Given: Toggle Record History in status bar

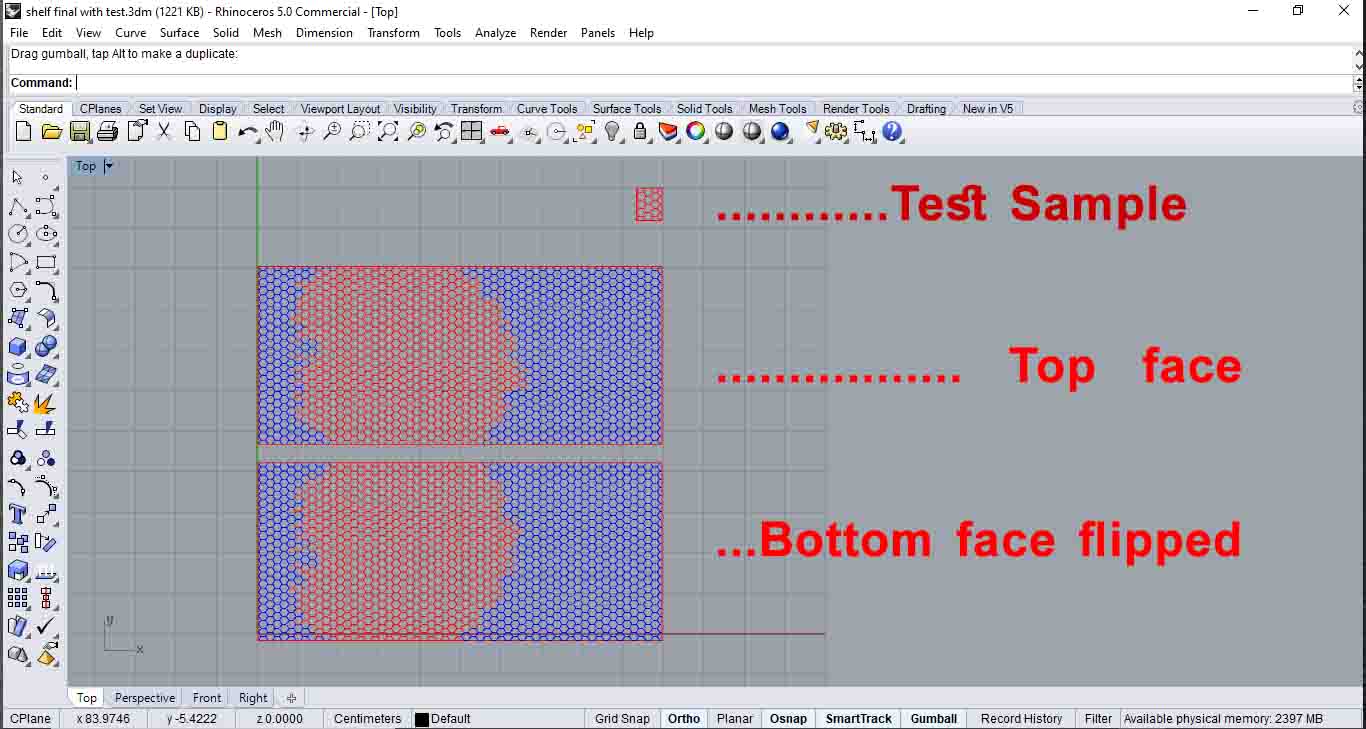Looking at the screenshot, I should [1021, 718].
